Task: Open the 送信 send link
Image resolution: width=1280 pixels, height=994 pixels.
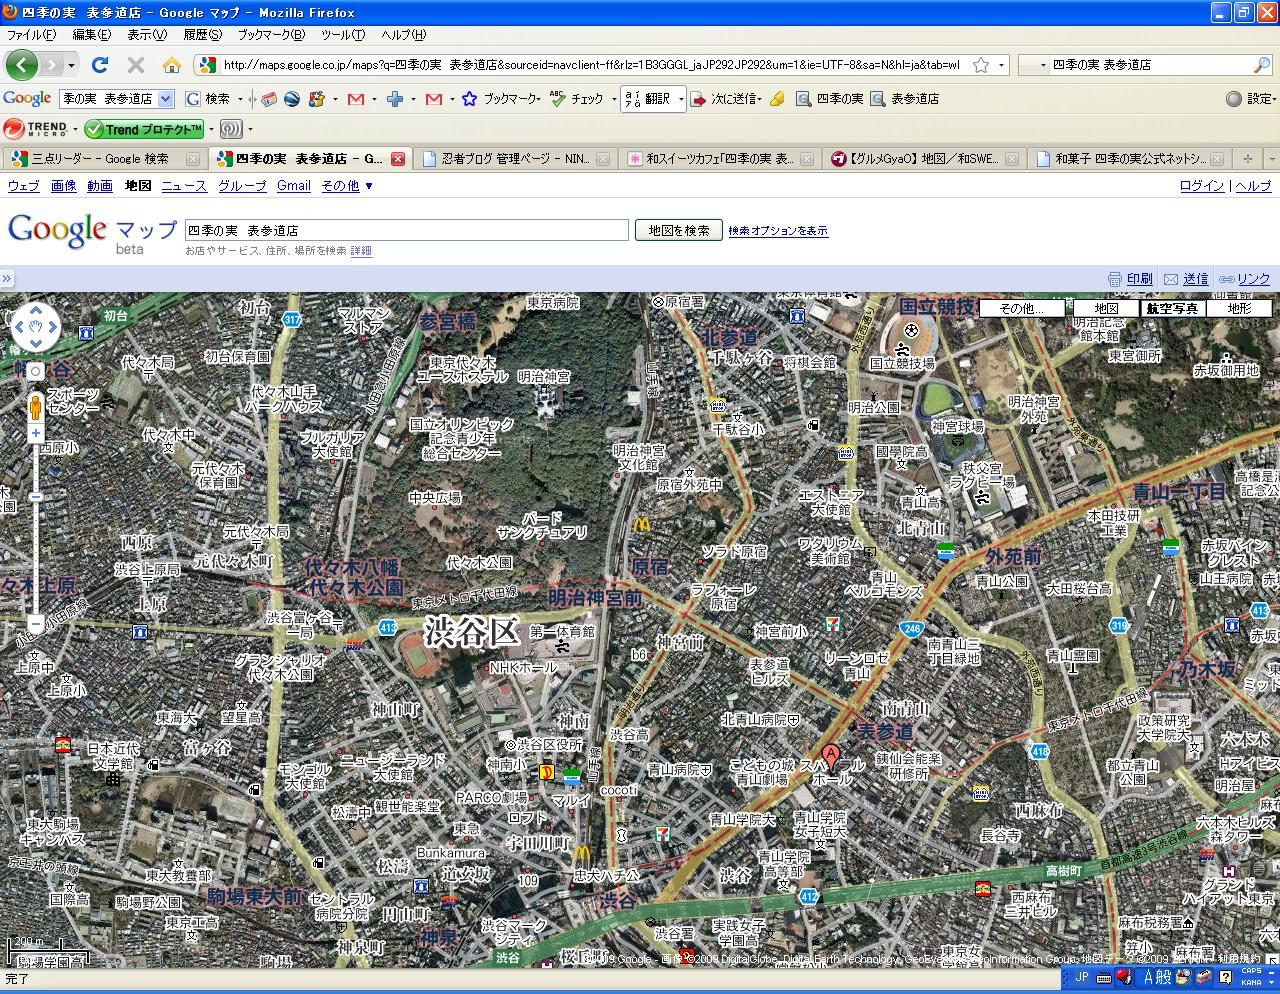Action: click(x=1185, y=279)
